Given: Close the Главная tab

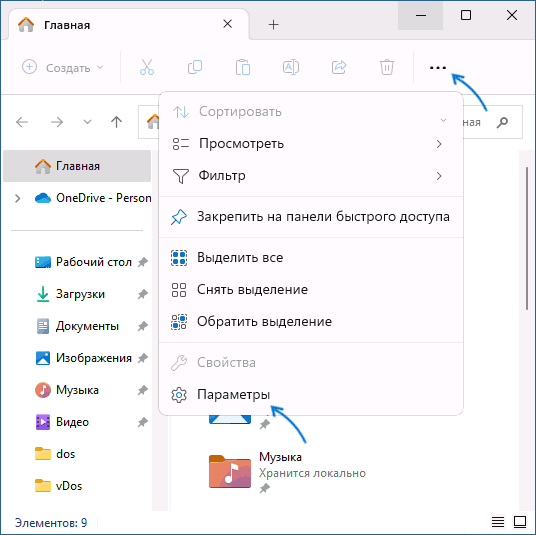Looking at the screenshot, I should (x=227, y=24).
